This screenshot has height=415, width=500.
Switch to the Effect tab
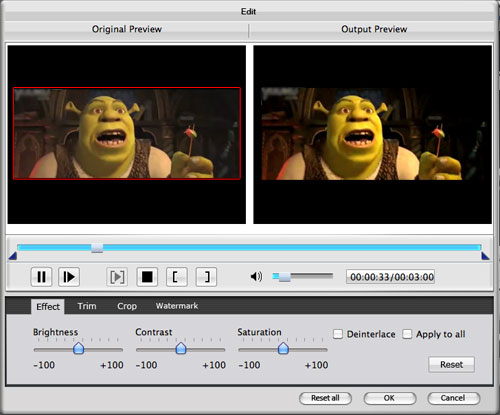pos(48,306)
